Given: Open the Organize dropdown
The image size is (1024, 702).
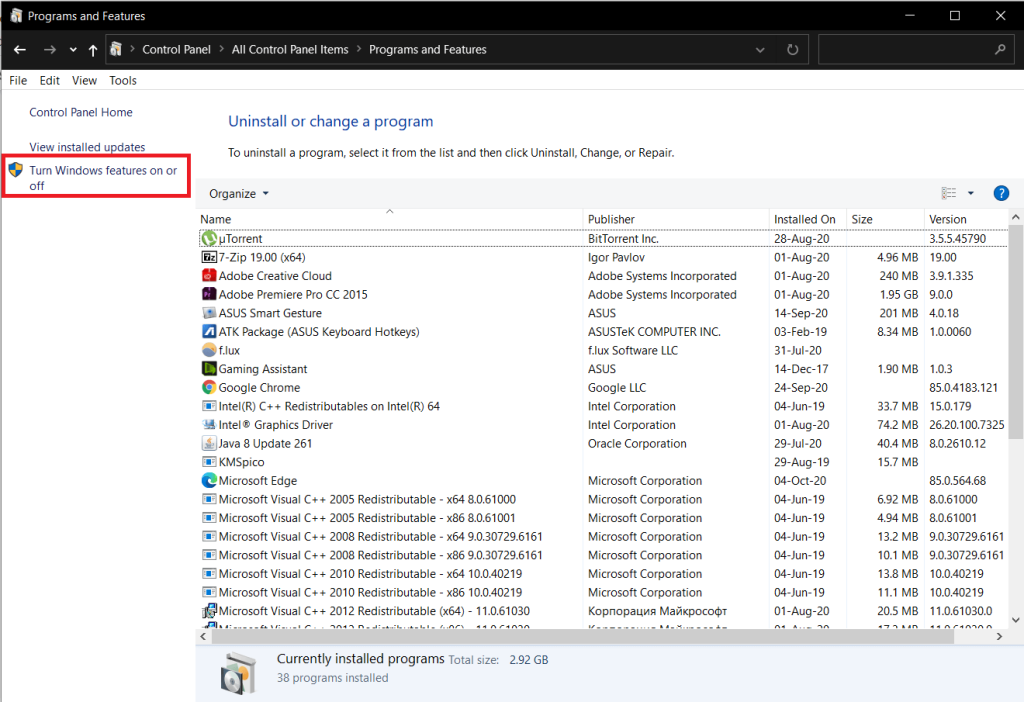Looking at the screenshot, I should (238, 194).
